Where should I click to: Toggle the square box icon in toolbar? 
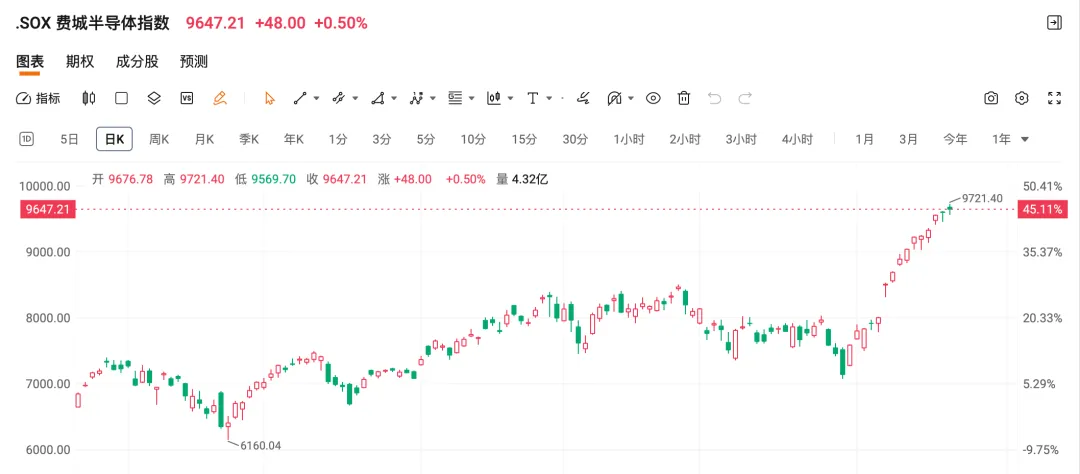(122, 98)
